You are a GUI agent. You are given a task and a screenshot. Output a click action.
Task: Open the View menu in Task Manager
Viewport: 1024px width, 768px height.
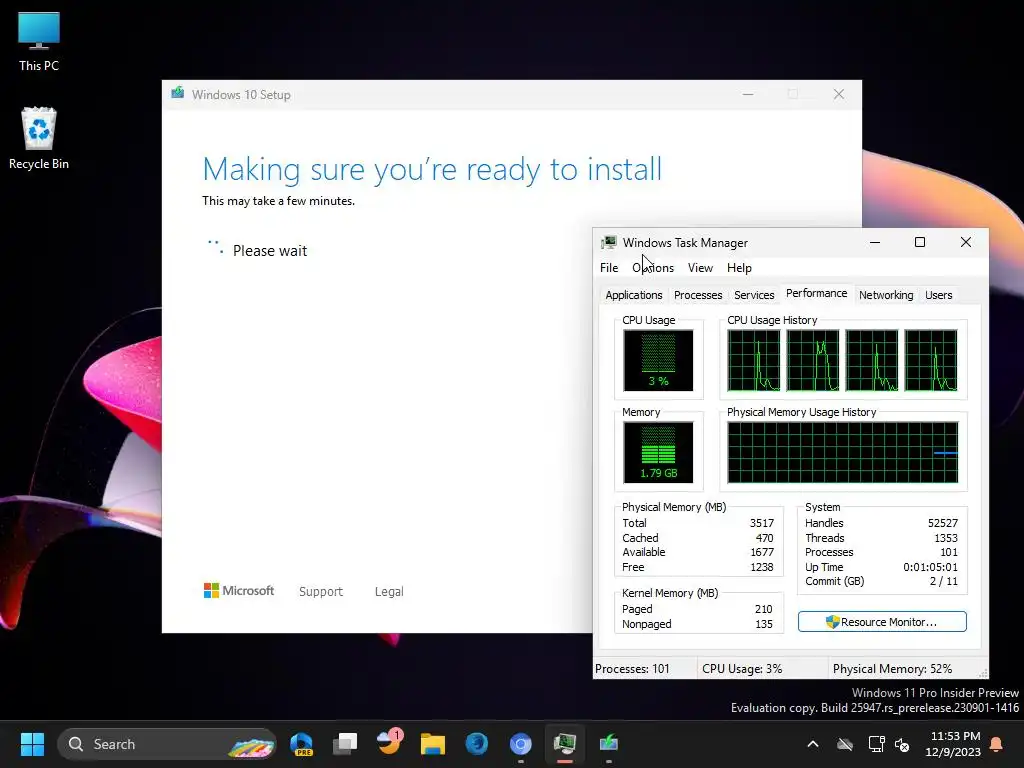click(700, 268)
